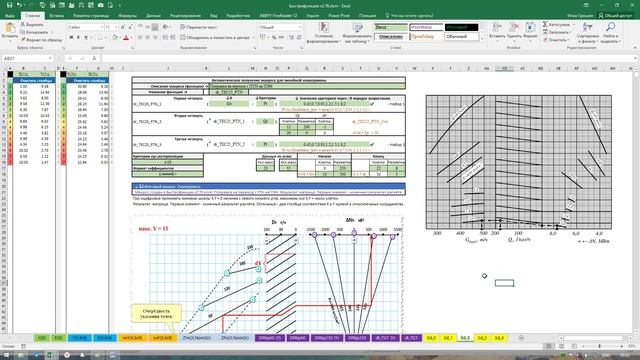Open the font size dropdown
This screenshot has height=360, width=640.
coord(116,27)
